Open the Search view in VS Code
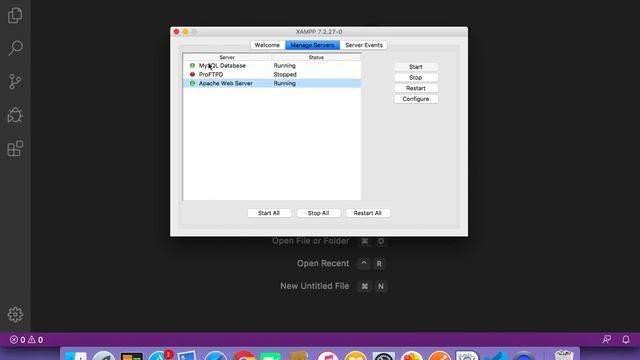The image size is (640, 360). [15, 48]
